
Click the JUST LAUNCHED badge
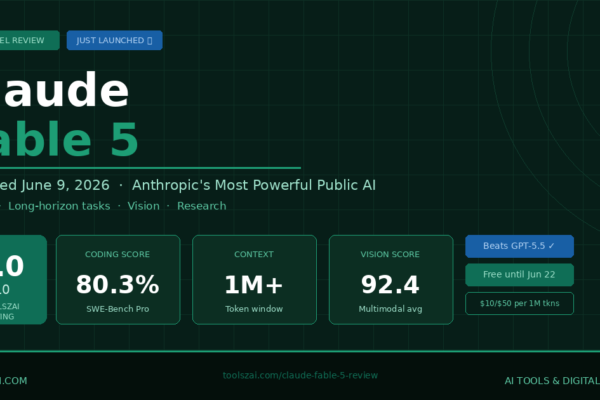[114, 40]
